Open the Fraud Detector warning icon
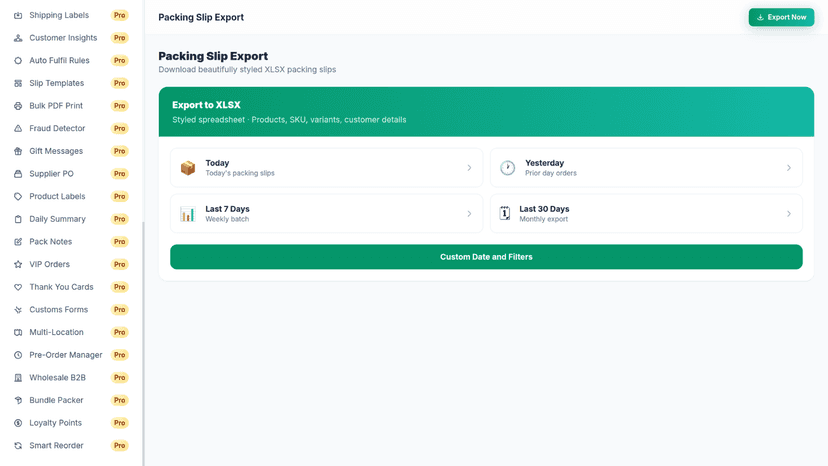This screenshot has width=828, height=466. pos(18,128)
